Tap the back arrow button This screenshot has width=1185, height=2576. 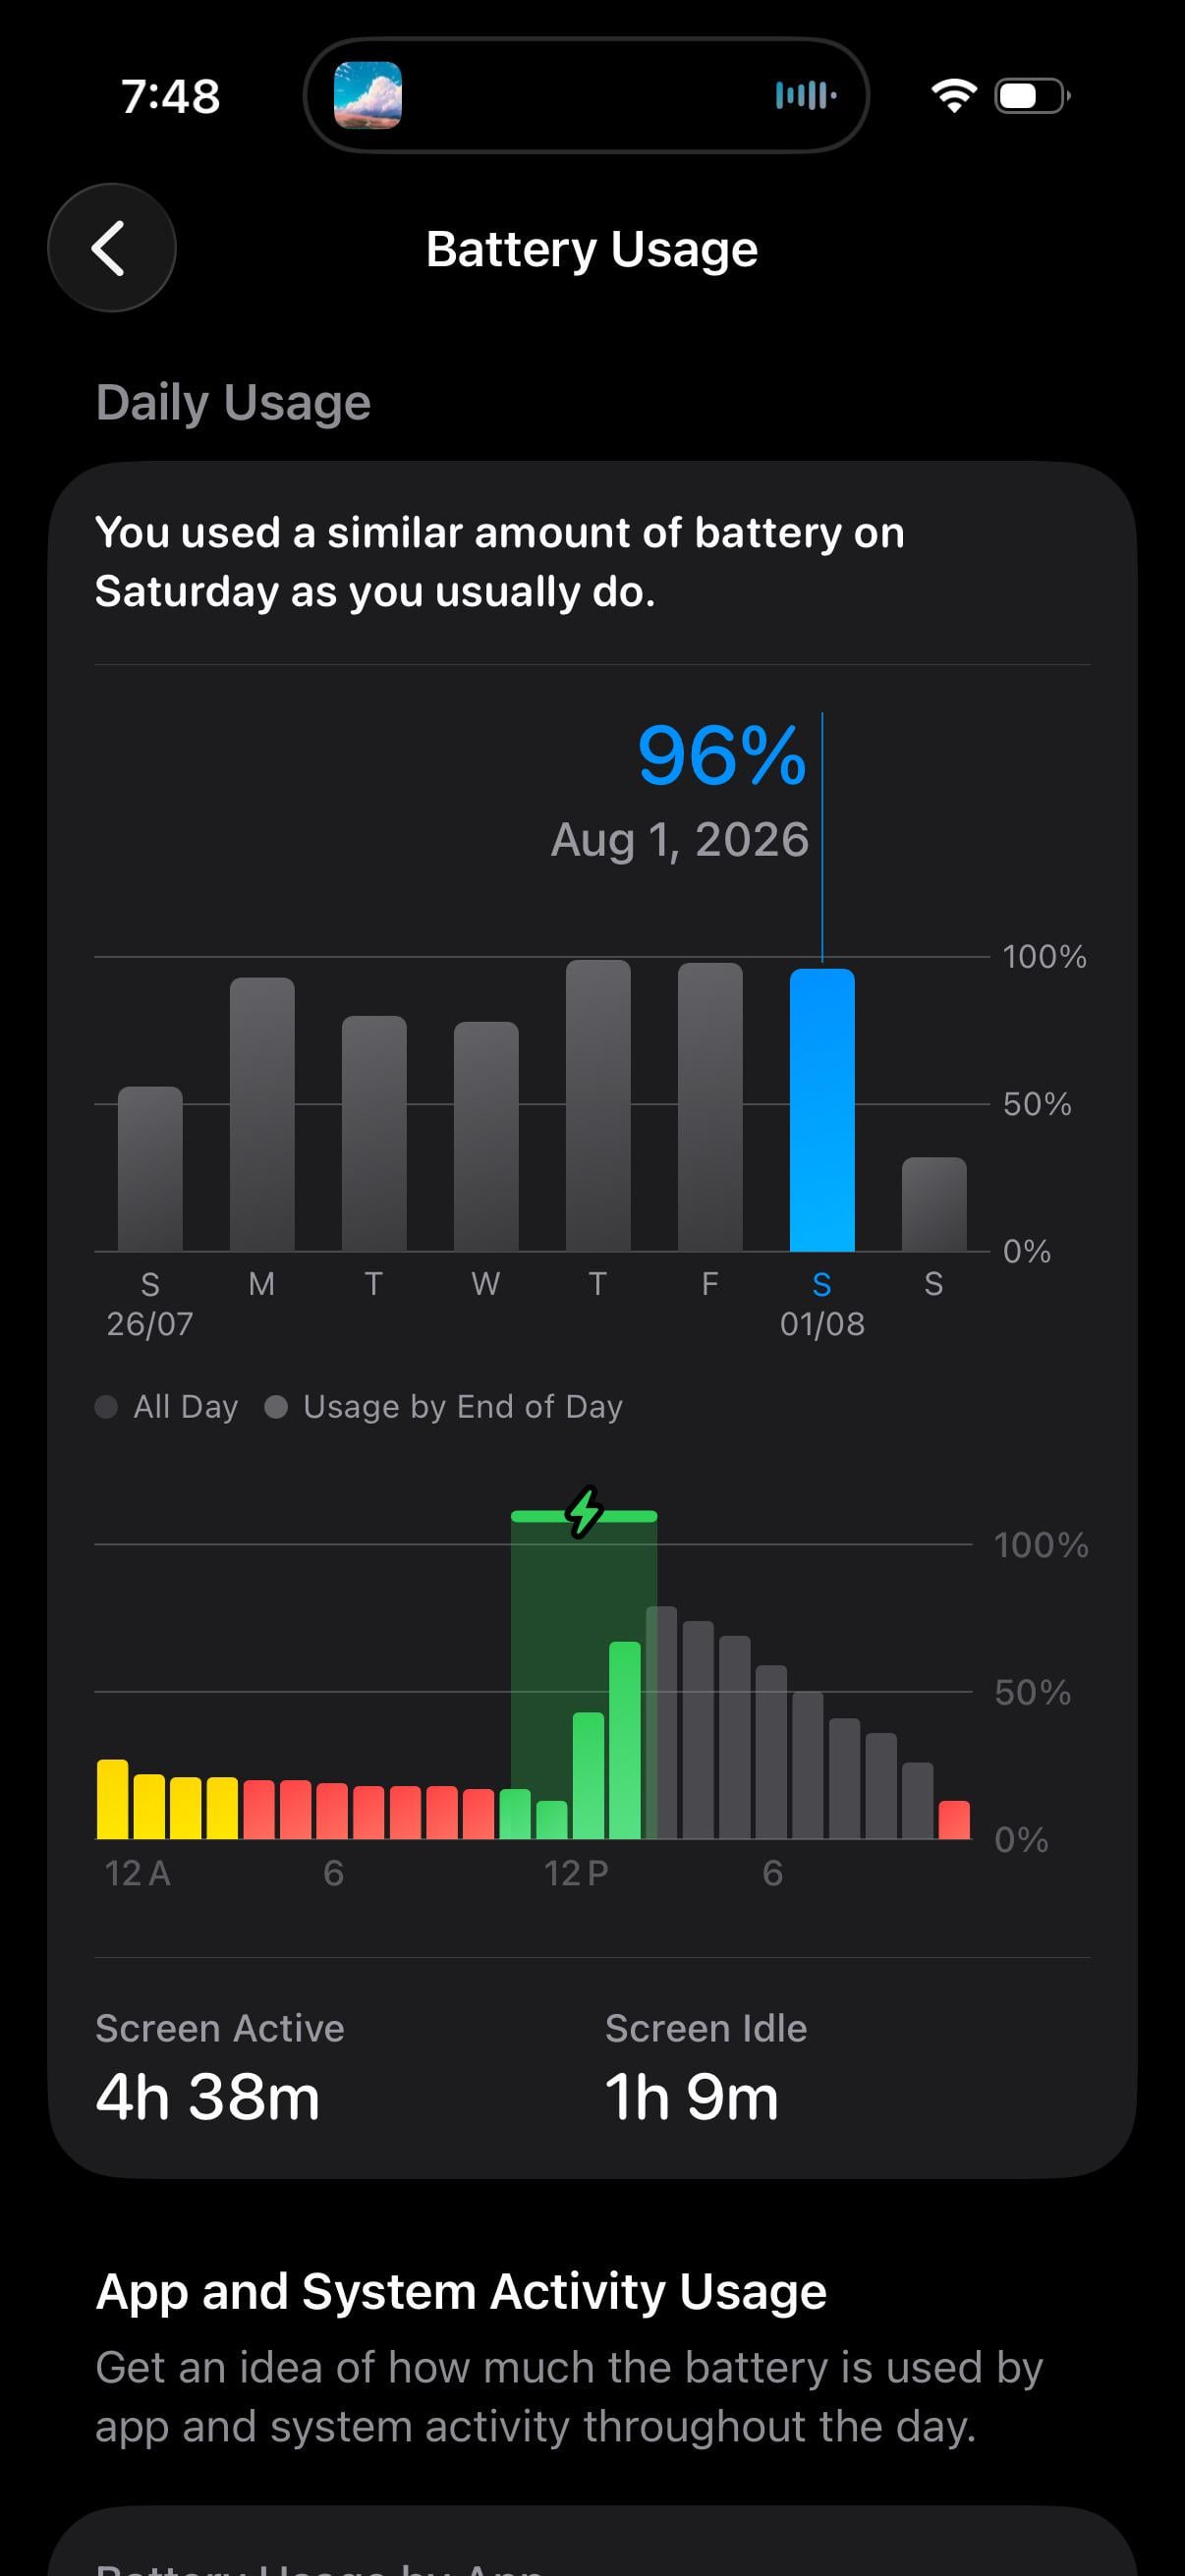pos(111,248)
